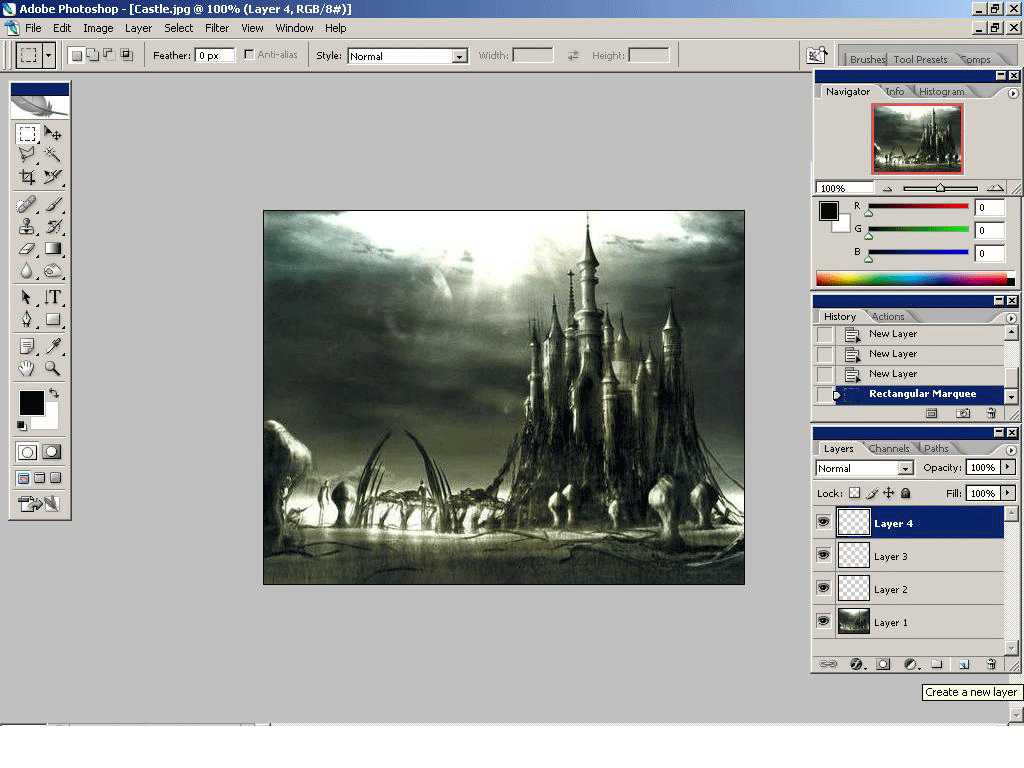Select the Pen tool
Viewport: 1024px width, 768px height.
27,319
